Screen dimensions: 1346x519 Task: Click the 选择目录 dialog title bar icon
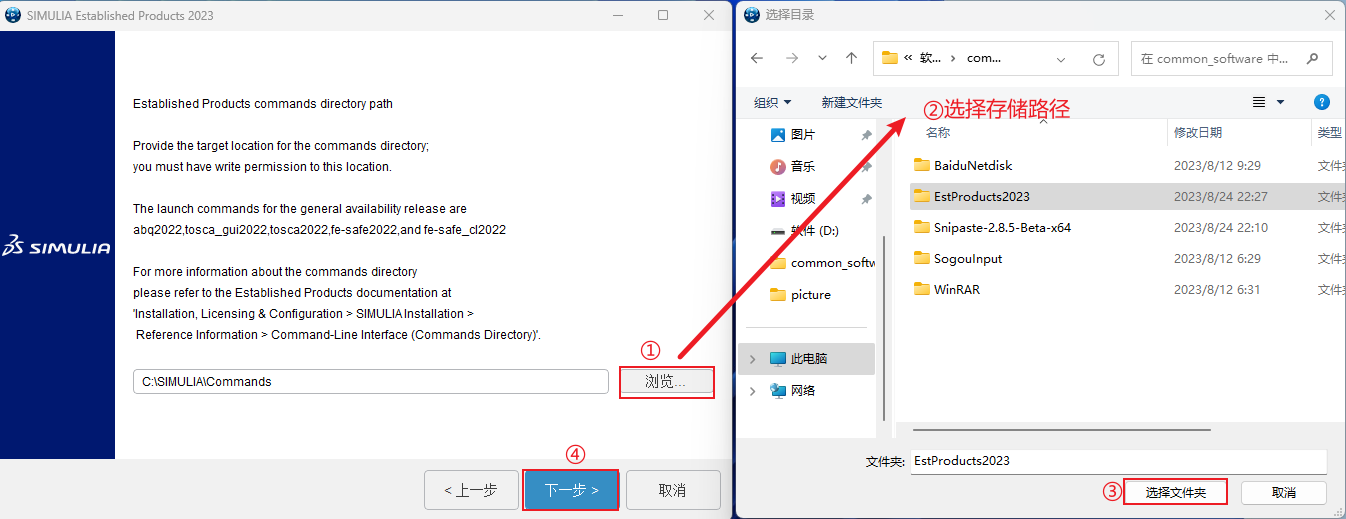point(750,14)
